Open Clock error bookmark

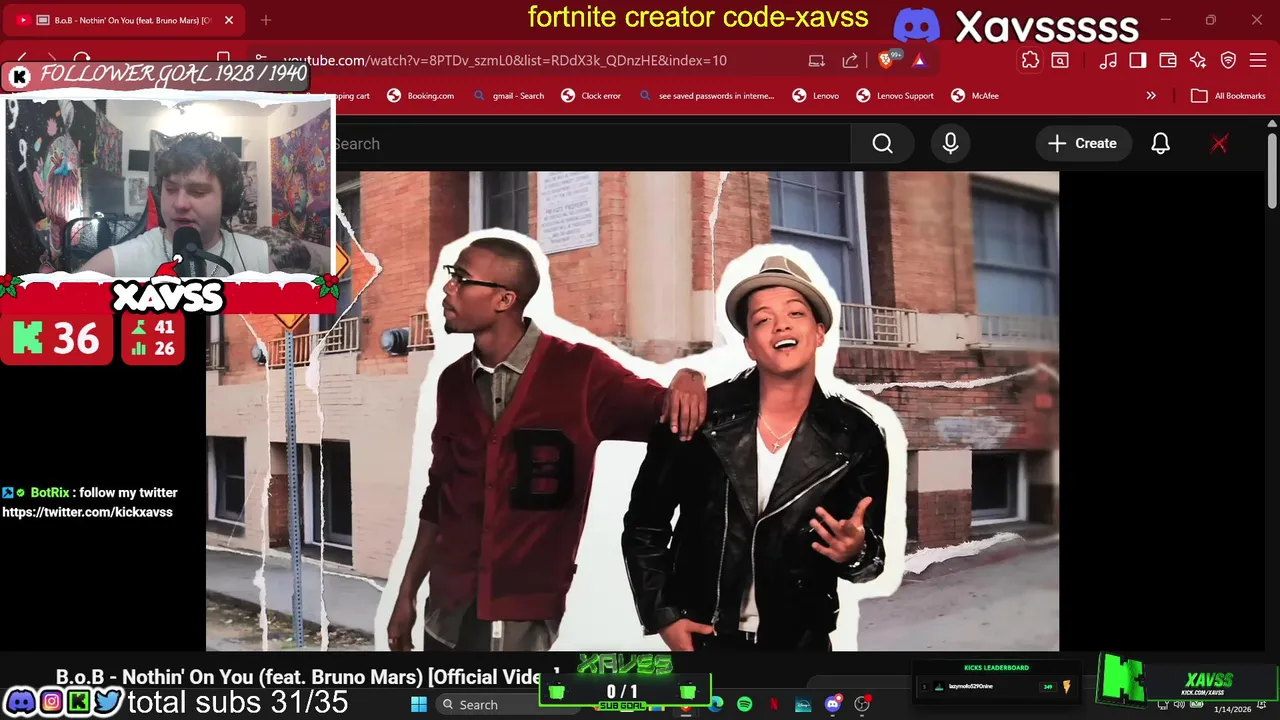coord(591,96)
